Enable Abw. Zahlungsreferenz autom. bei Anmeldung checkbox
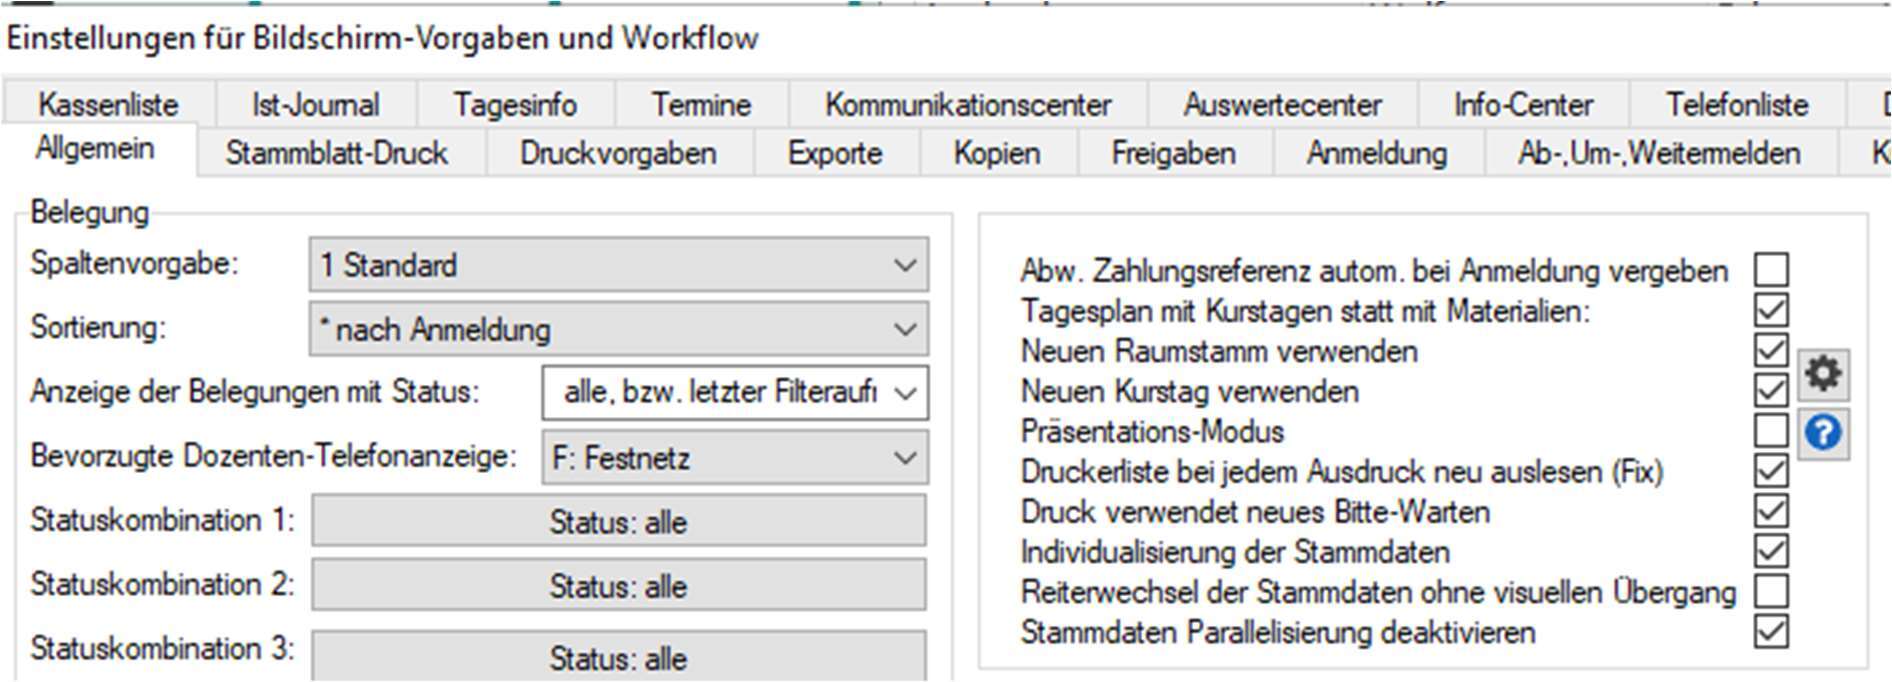This screenshot has height=682, width=1892. [x=1771, y=270]
